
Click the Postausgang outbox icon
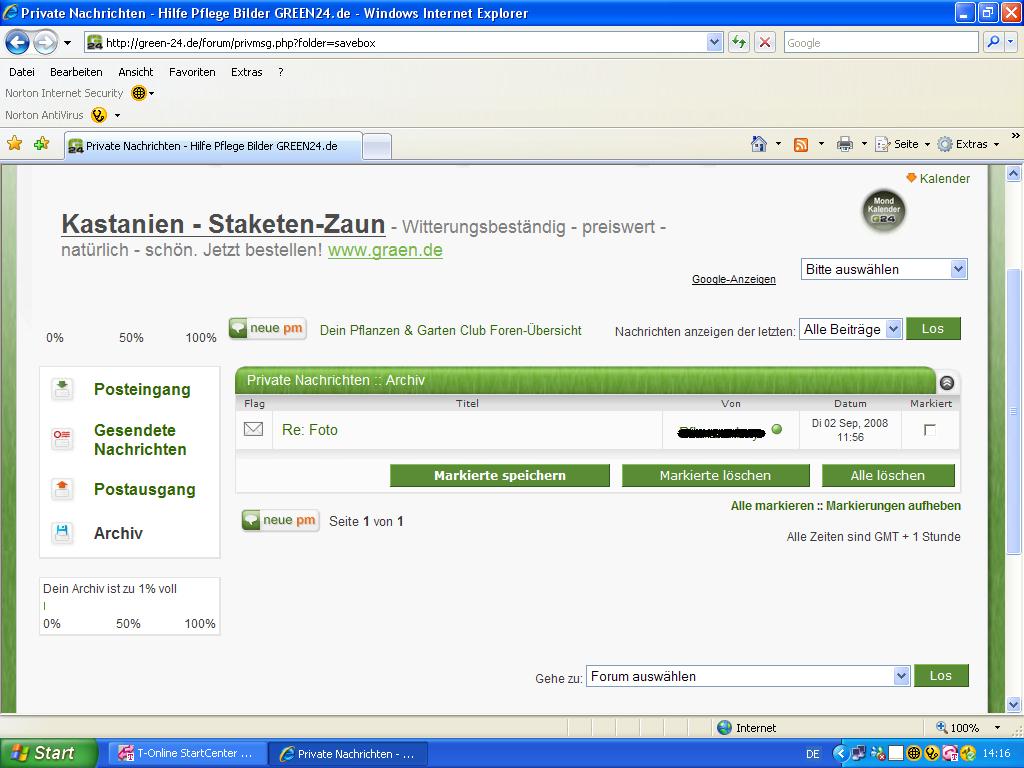click(x=62, y=489)
